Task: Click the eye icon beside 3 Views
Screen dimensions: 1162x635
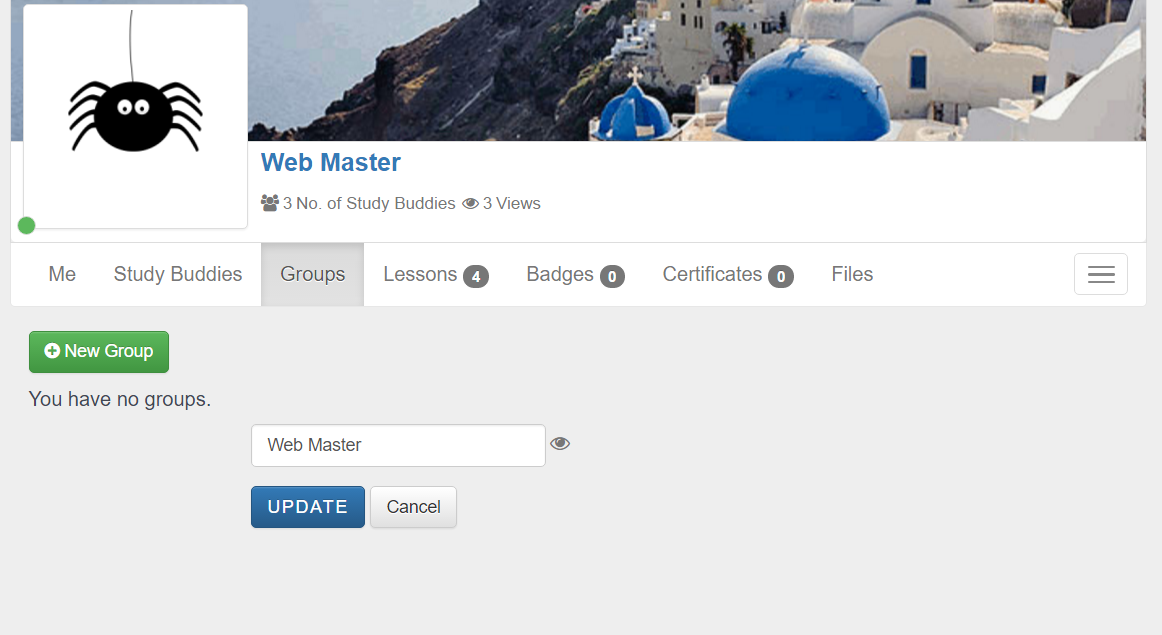Action: pyautogui.click(x=471, y=203)
